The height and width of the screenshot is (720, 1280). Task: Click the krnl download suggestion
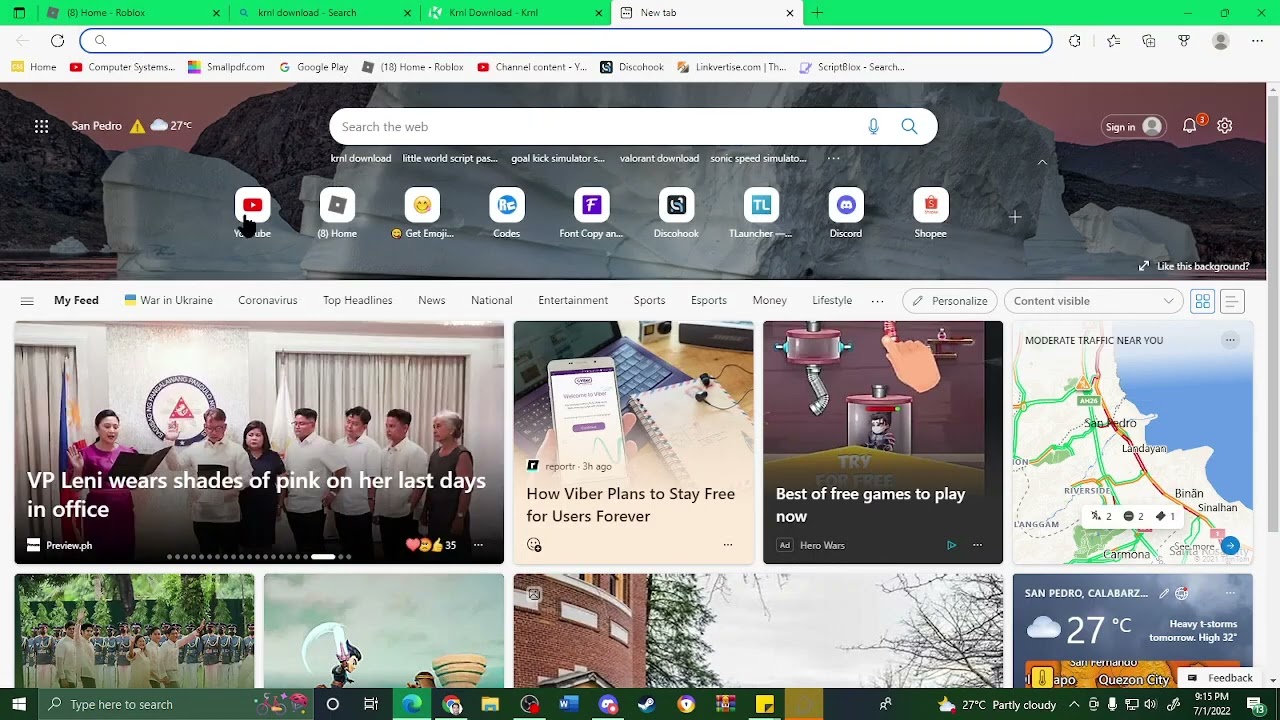[361, 158]
